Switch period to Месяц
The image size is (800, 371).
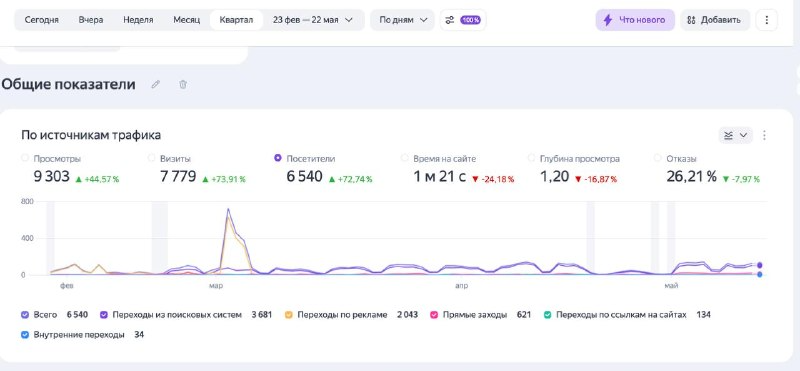click(x=186, y=20)
